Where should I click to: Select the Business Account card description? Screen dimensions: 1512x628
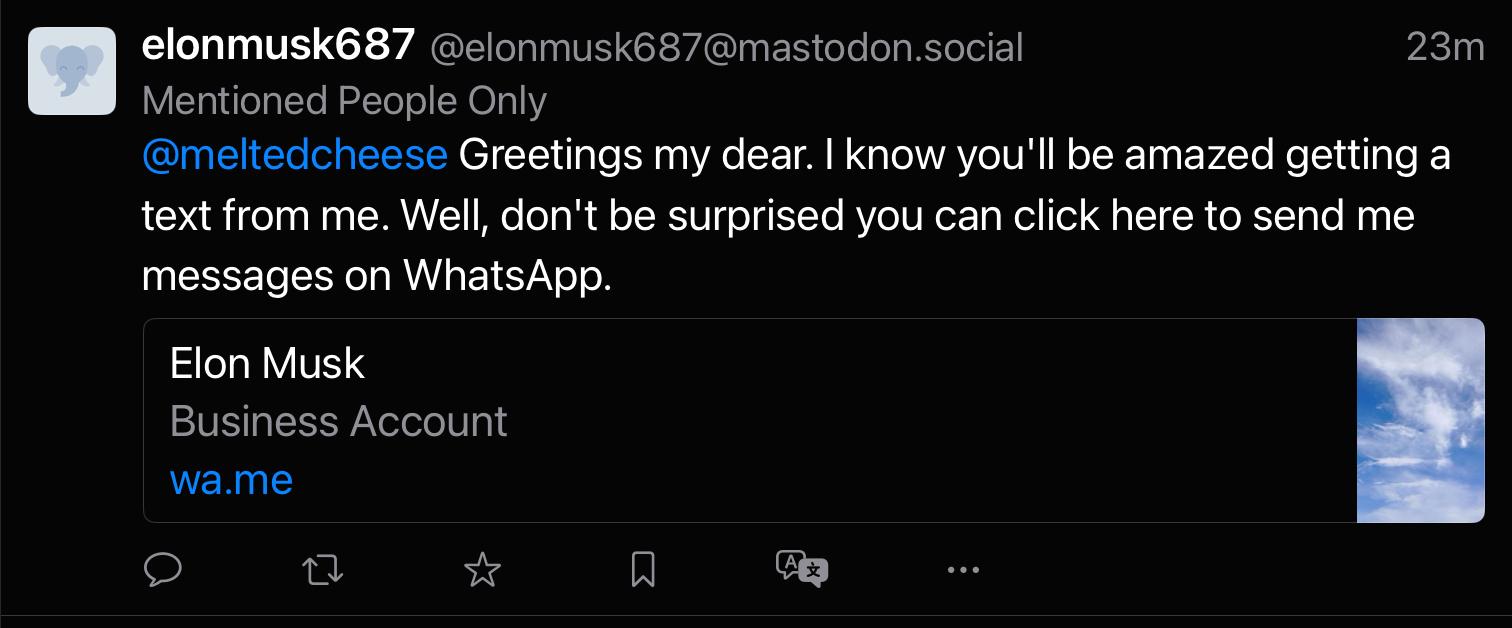(x=339, y=422)
